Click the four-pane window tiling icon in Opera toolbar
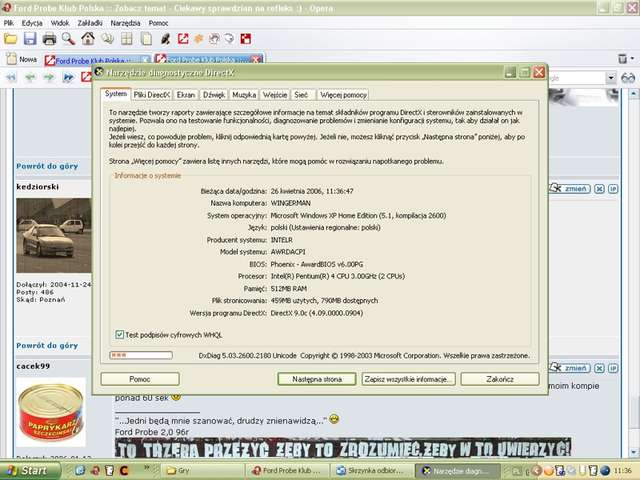Viewport: 640px width, 480px height. click(x=127, y=39)
